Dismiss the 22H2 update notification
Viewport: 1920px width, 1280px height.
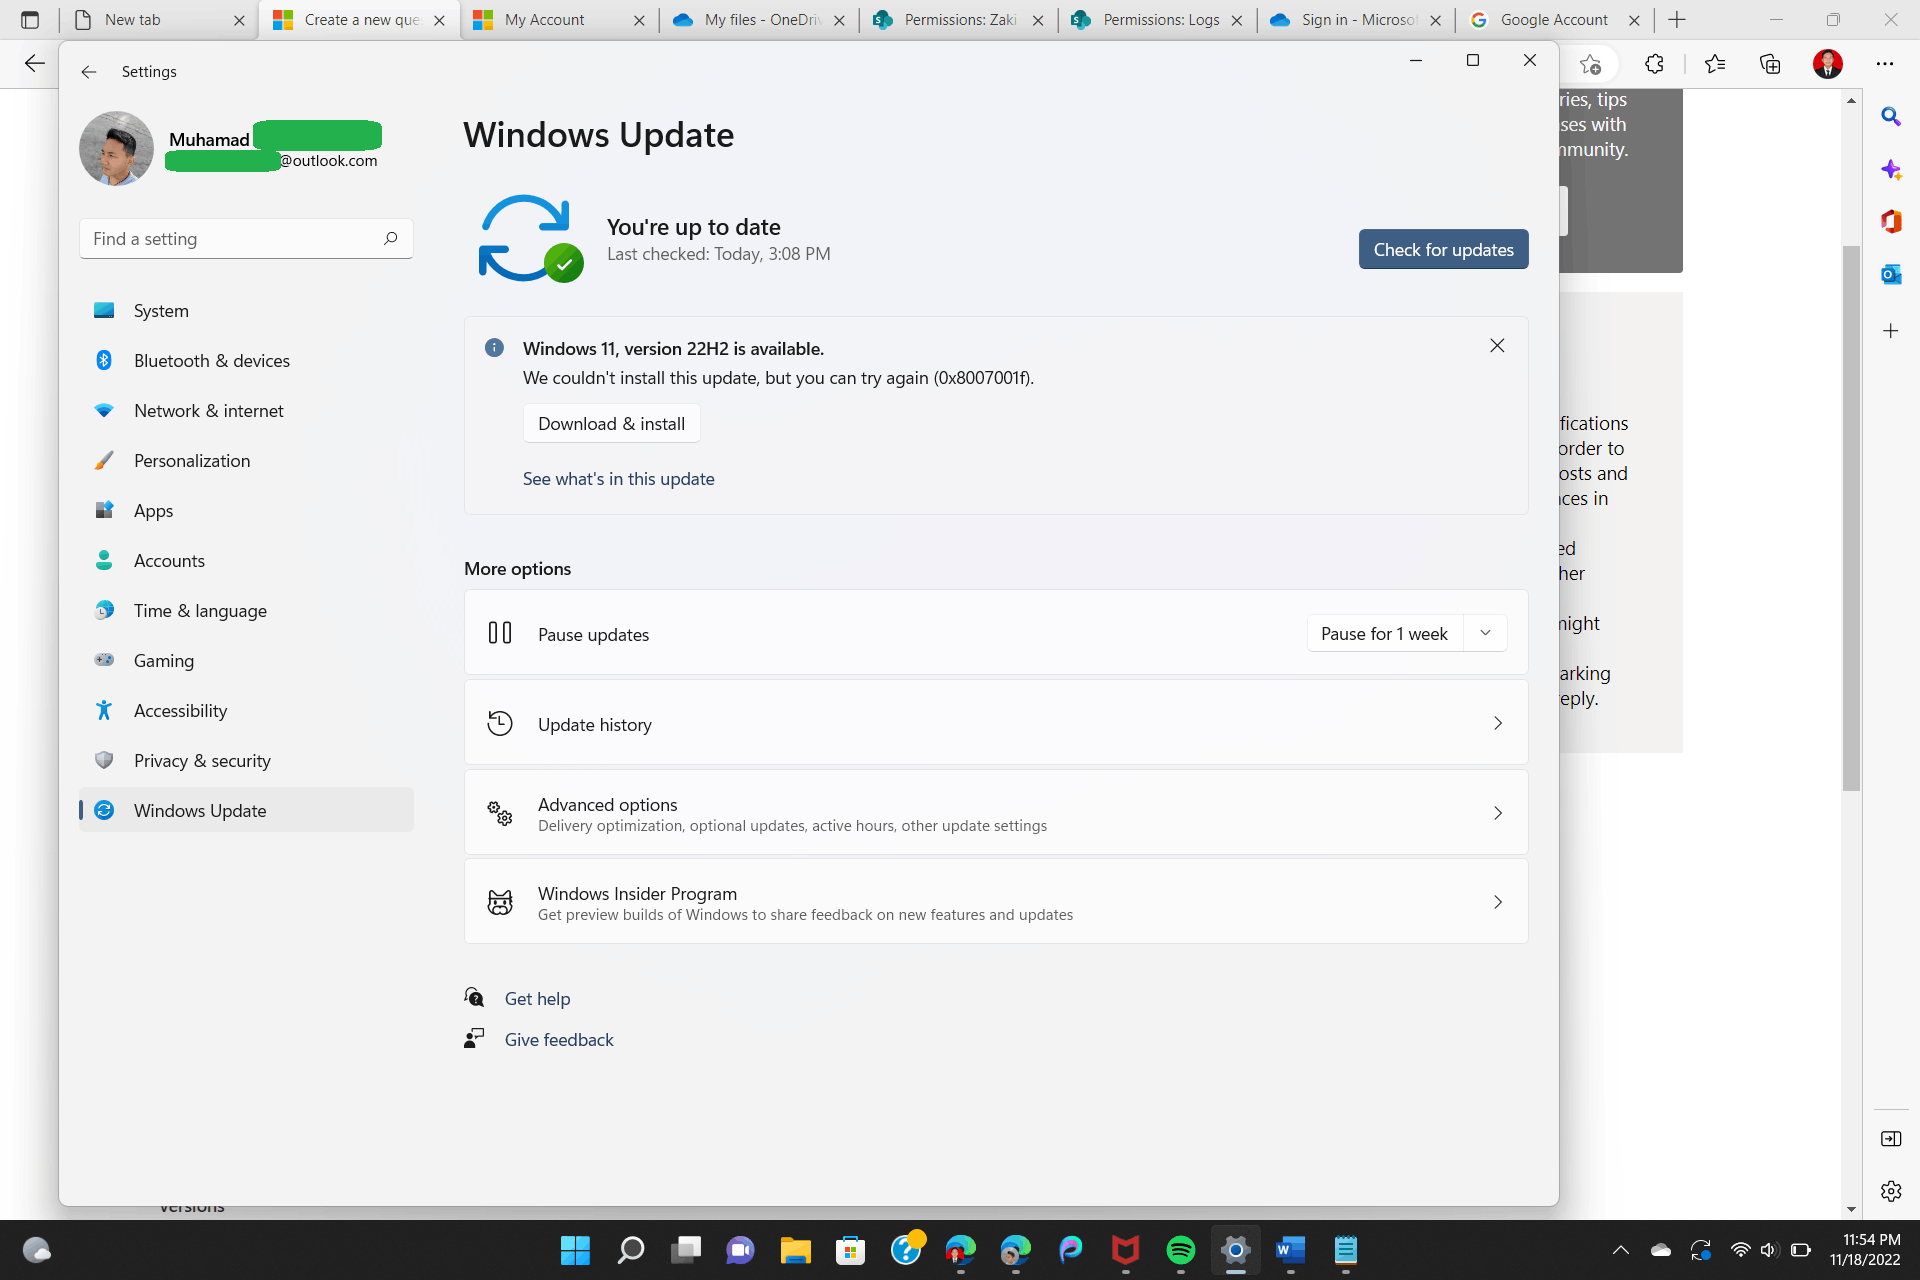pos(1497,345)
